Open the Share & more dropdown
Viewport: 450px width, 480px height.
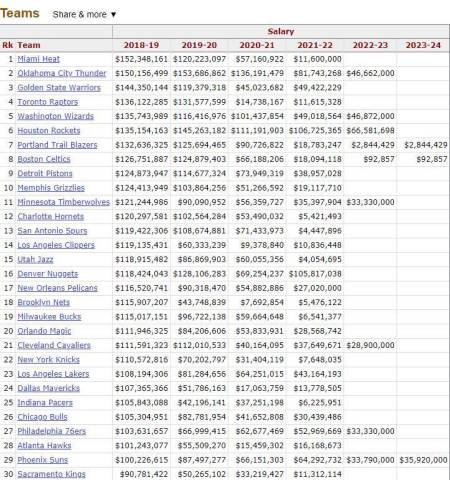[84, 14]
